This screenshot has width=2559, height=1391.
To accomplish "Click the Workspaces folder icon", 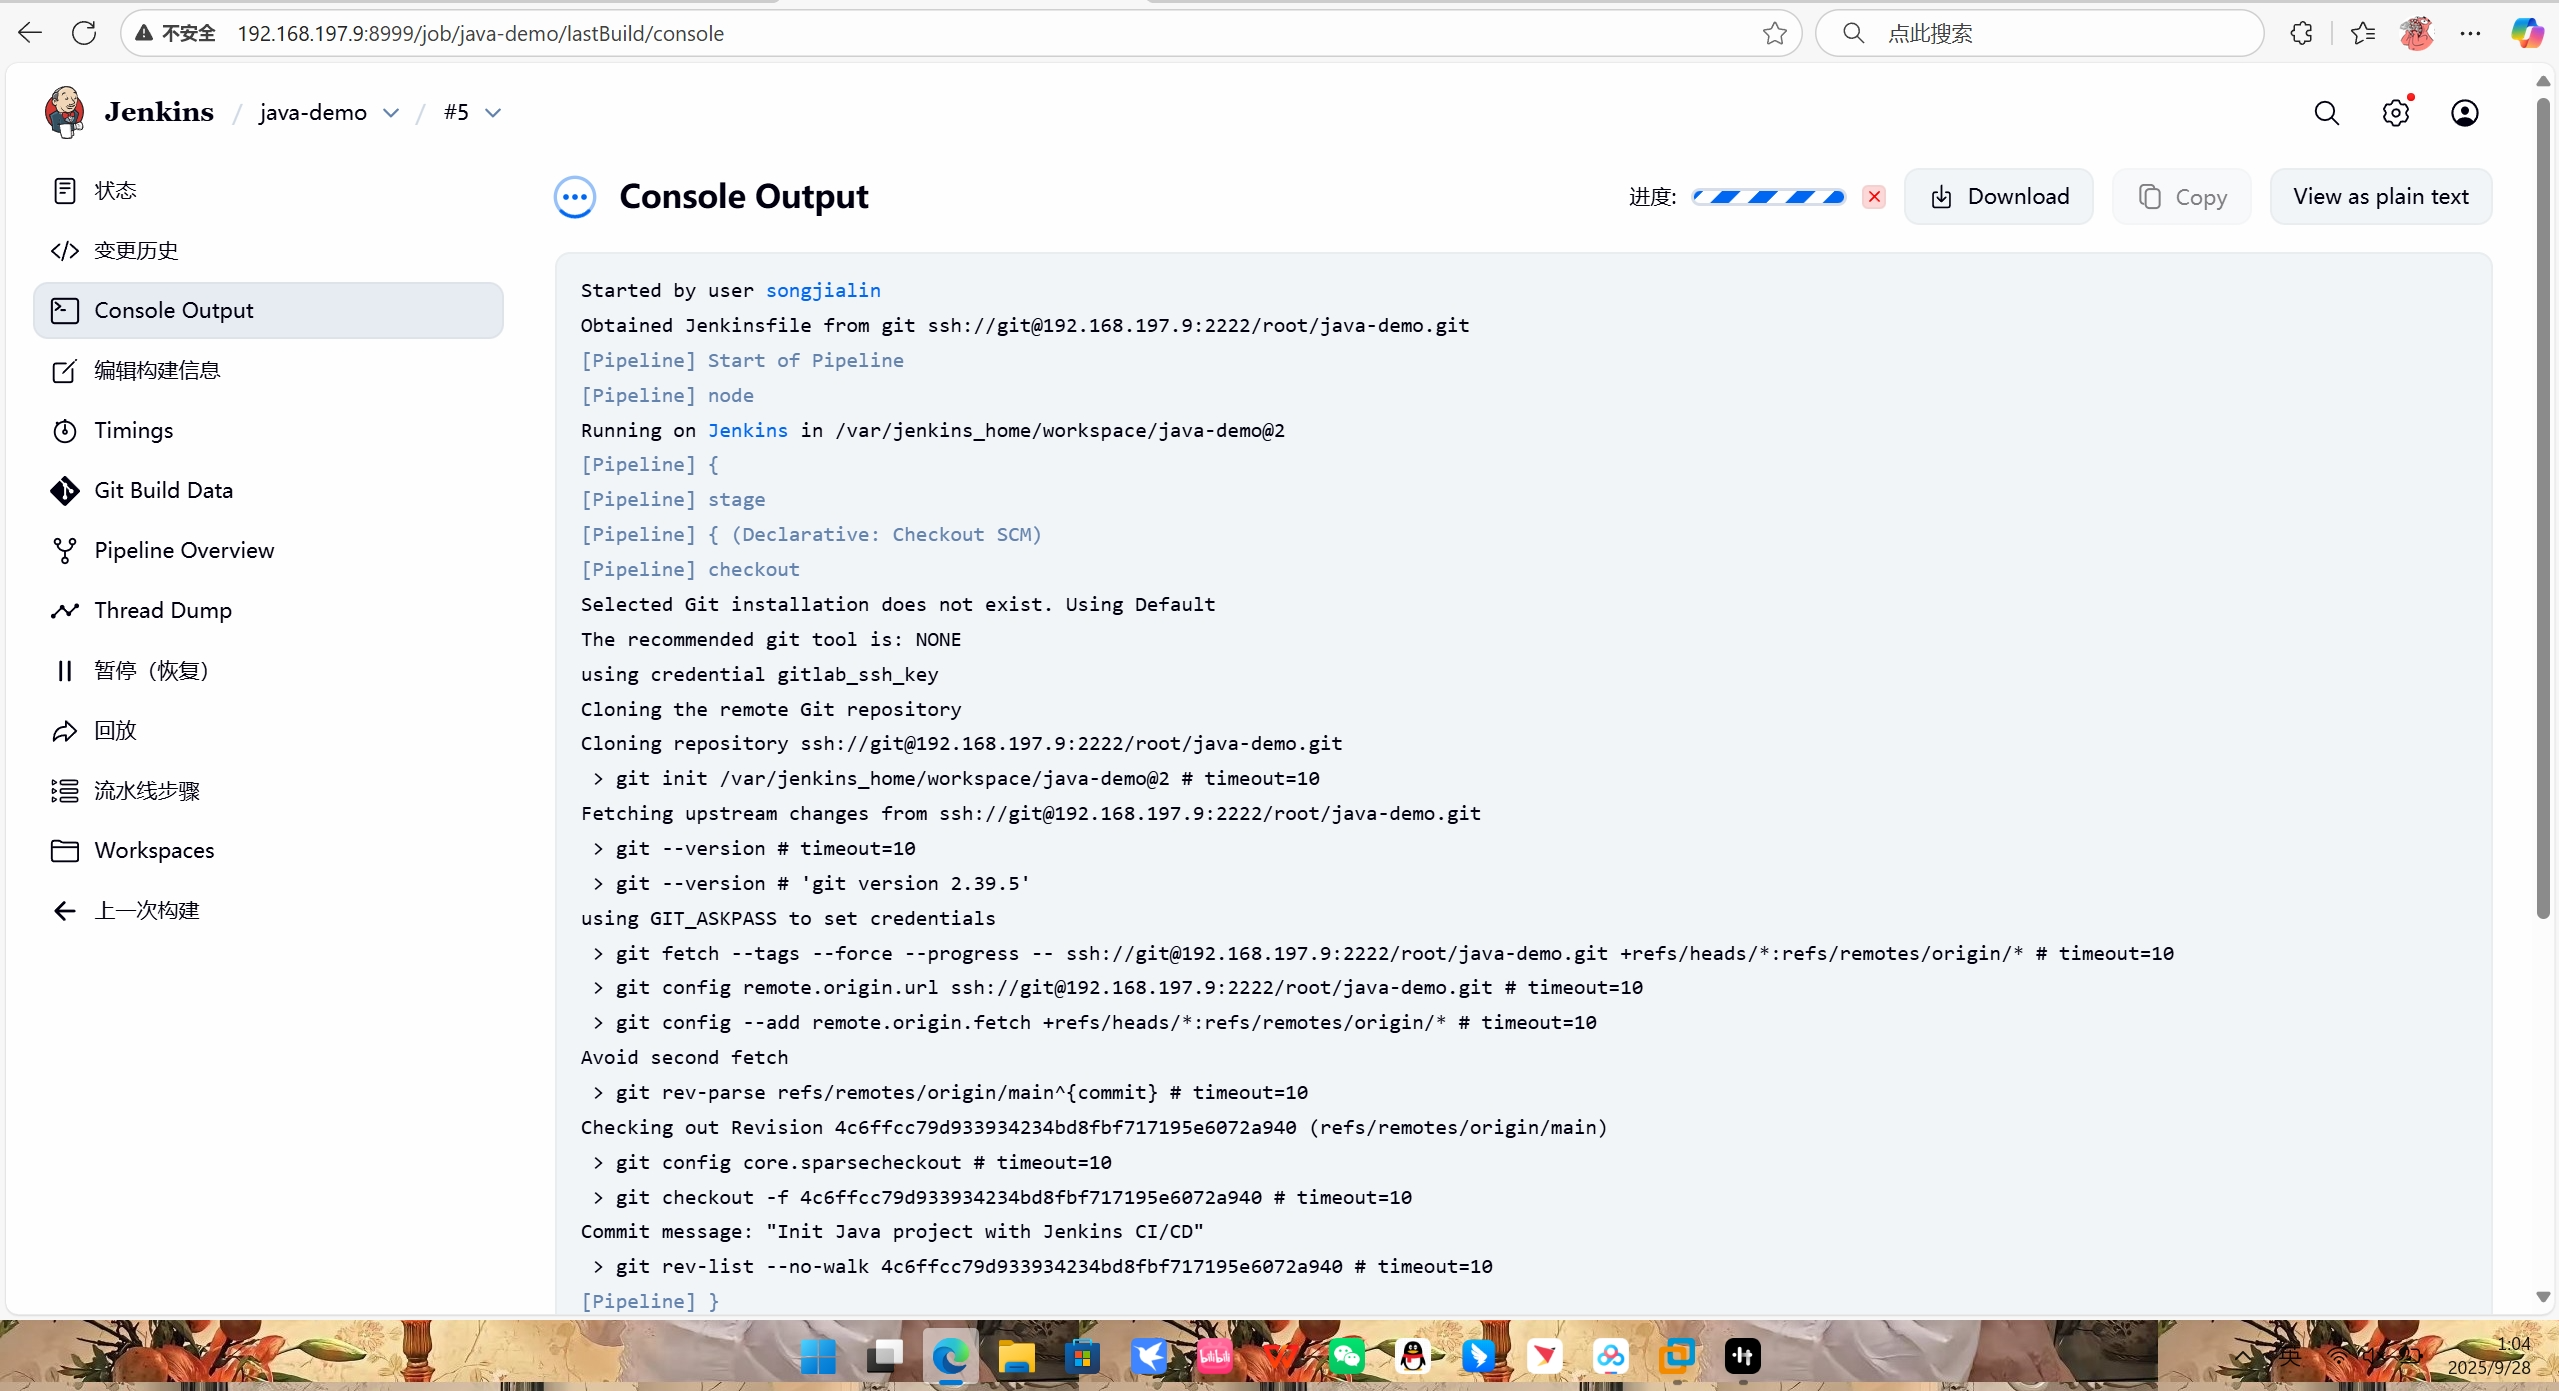I will coord(65,851).
